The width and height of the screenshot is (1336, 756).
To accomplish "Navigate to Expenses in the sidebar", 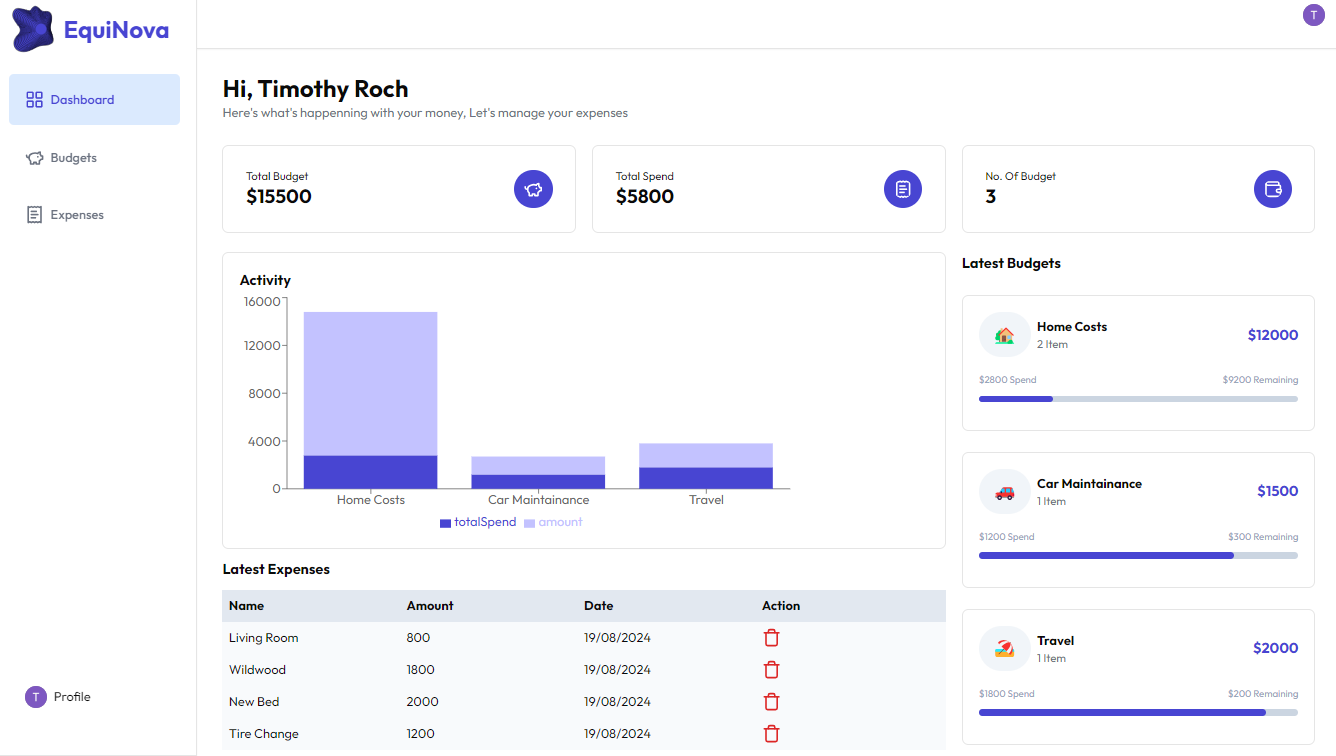I will point(76,215).
